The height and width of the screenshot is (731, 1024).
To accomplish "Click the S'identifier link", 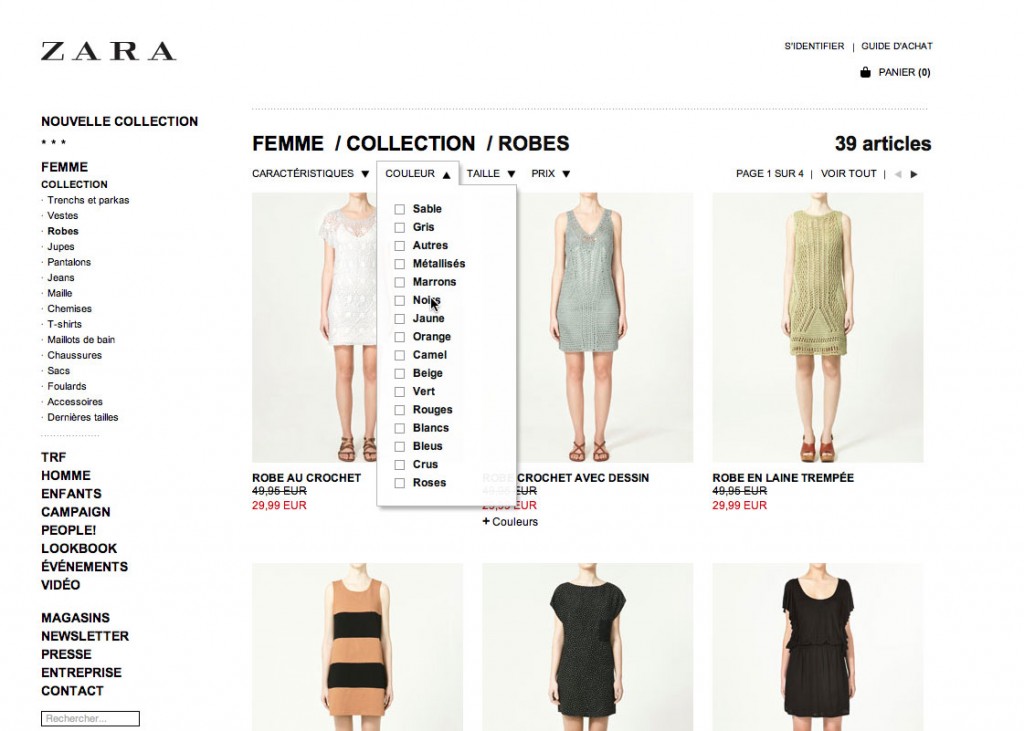I will (x=814, y=46).
